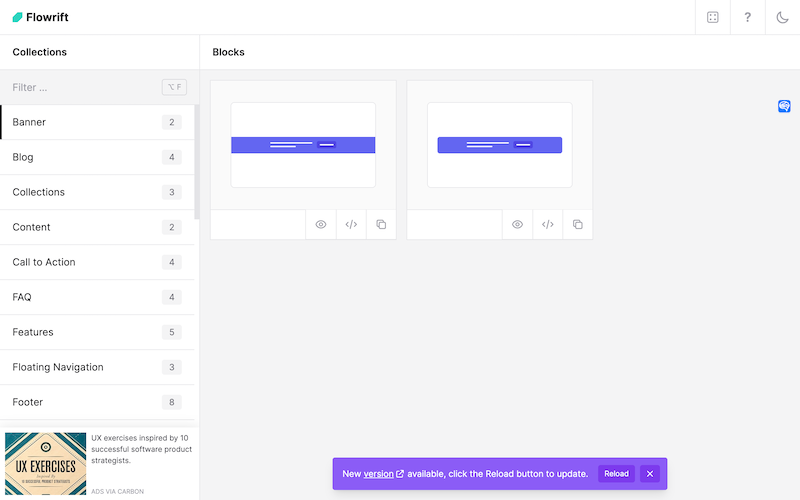This screenshot has height=500, width=800.
Task: Click the UX Exercises ad image
Action: 46,463
